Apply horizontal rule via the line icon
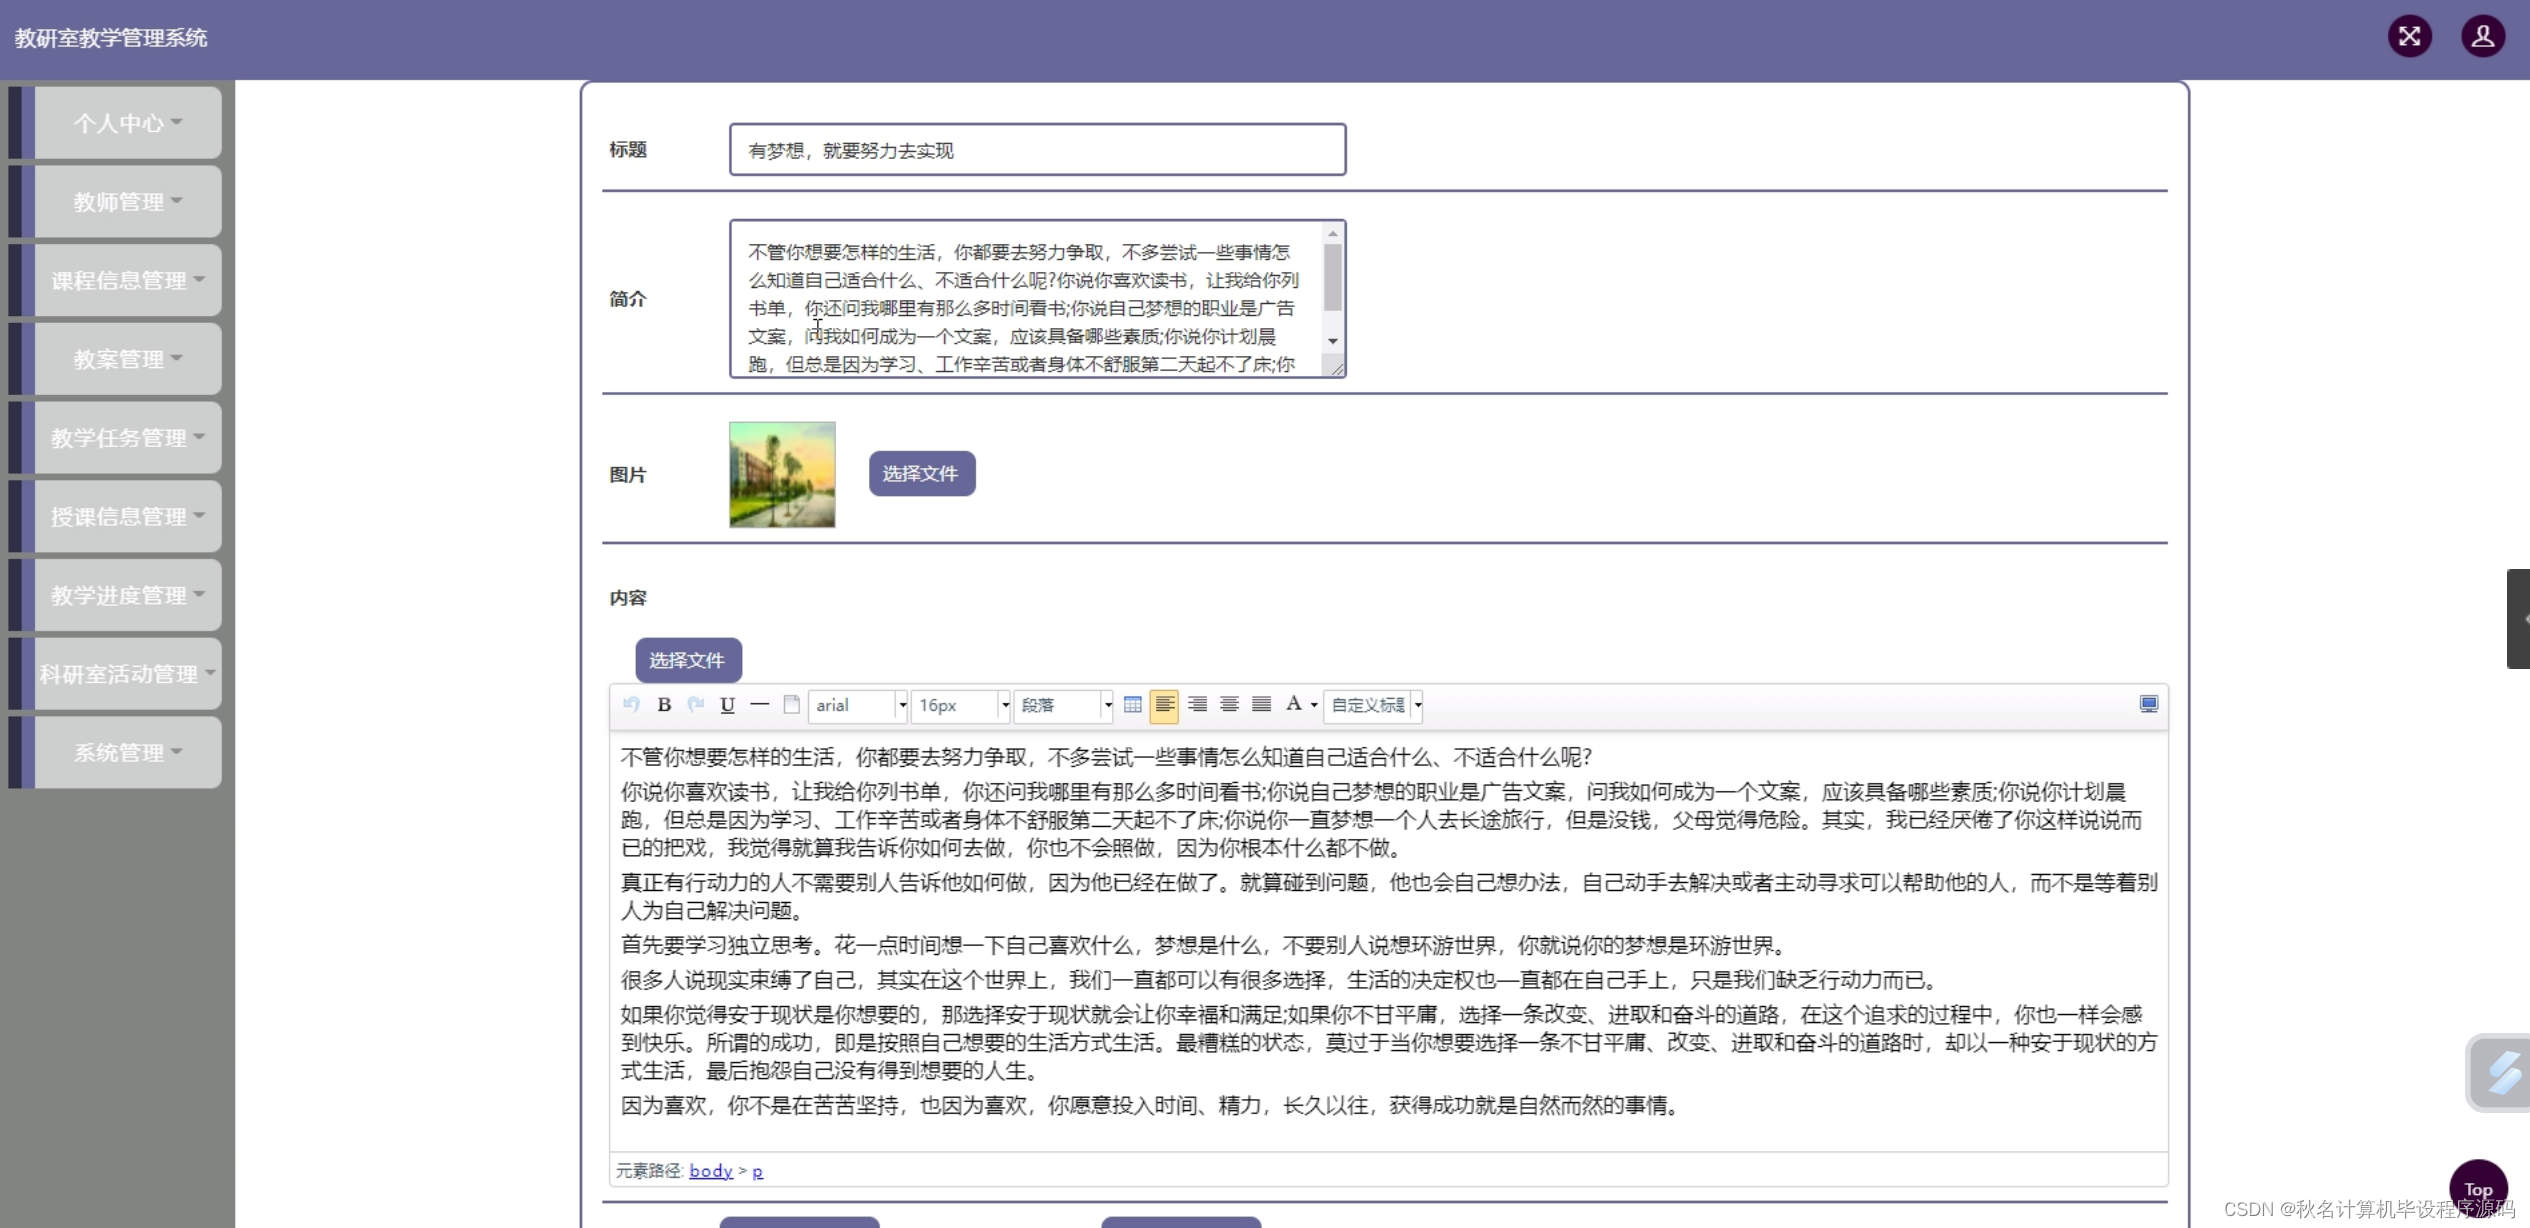This screenshot has width=2530, height=1228. point(759,705)
